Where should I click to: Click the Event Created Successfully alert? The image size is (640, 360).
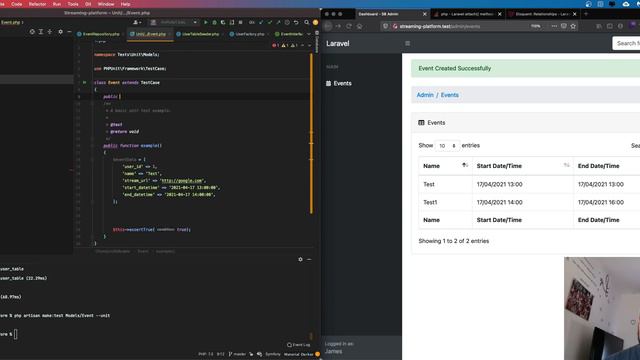pos(525,69)
